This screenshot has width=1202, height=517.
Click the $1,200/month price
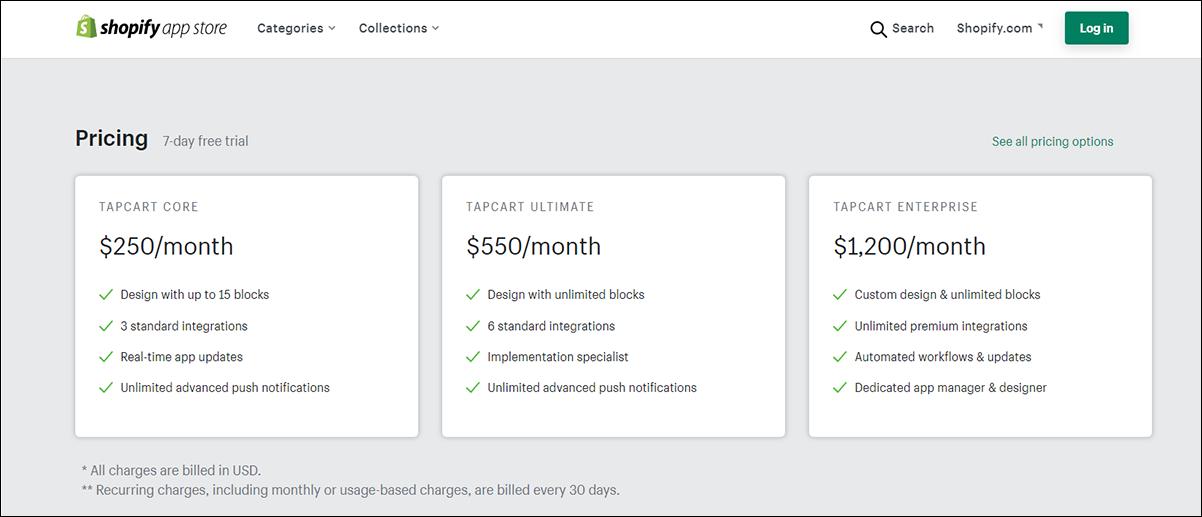click(x=909, y=246)
